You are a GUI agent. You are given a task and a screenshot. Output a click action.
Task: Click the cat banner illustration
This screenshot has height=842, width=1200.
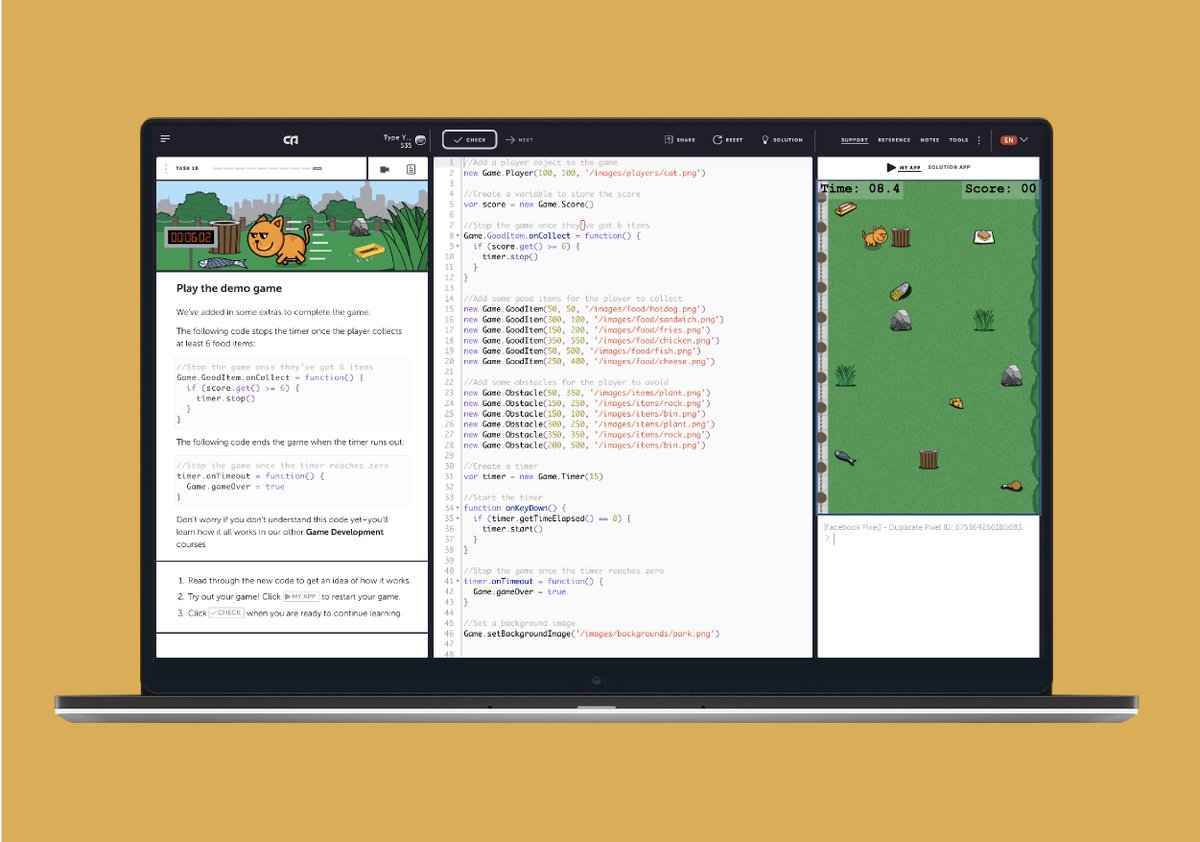pos(292,227)
